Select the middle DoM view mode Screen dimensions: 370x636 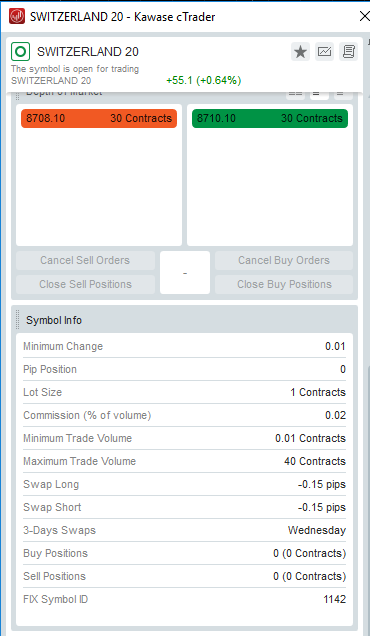point(319,96)
